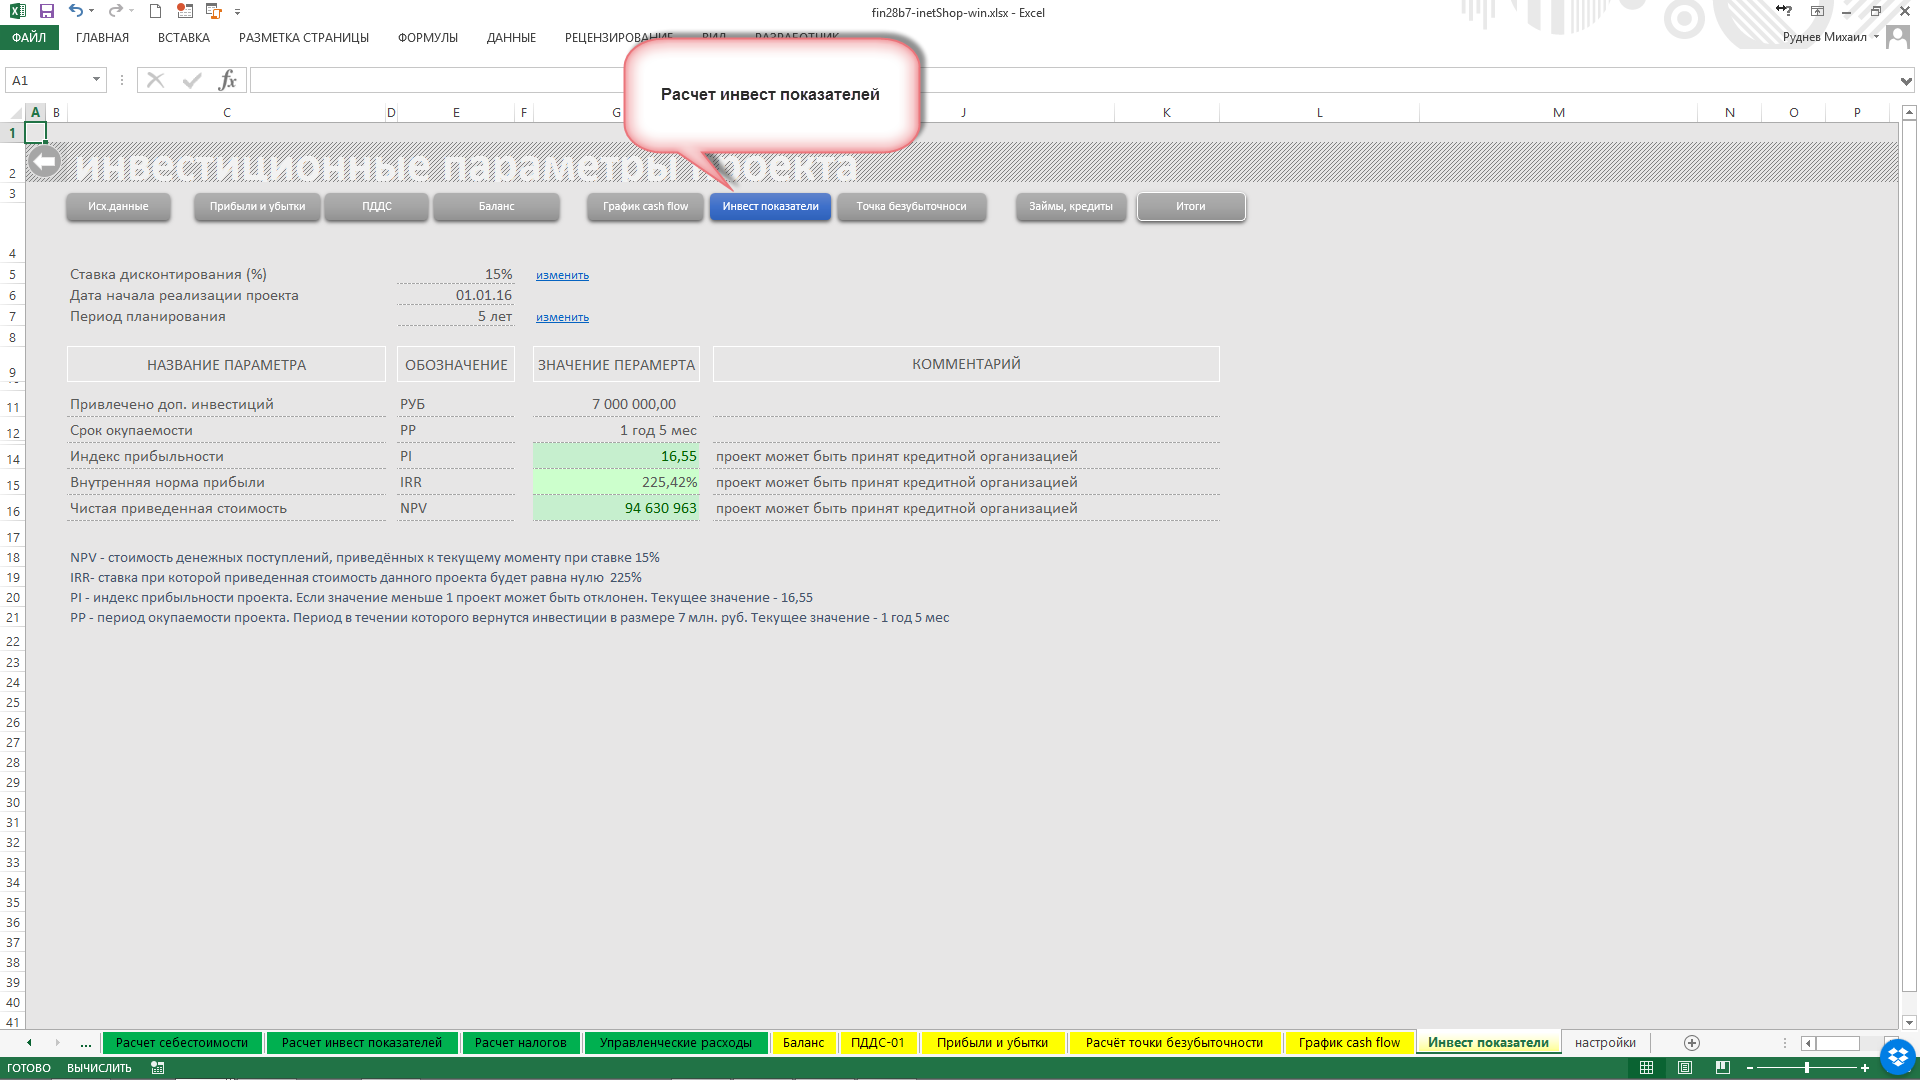Click the ПДДС navigation button

pyautogui.click(x=377, y=206)
